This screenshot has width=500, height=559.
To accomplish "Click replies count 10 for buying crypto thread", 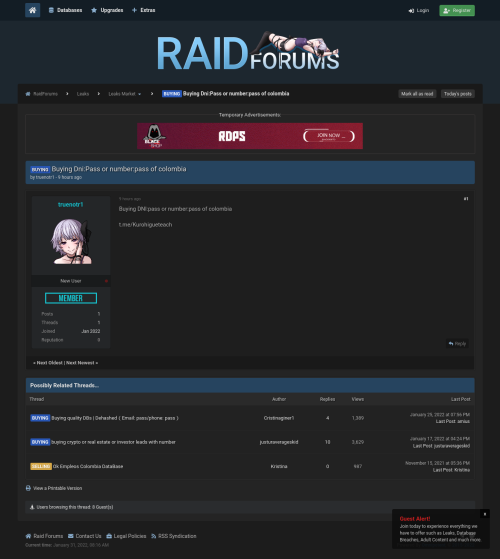I will click(x=328, y=442).
